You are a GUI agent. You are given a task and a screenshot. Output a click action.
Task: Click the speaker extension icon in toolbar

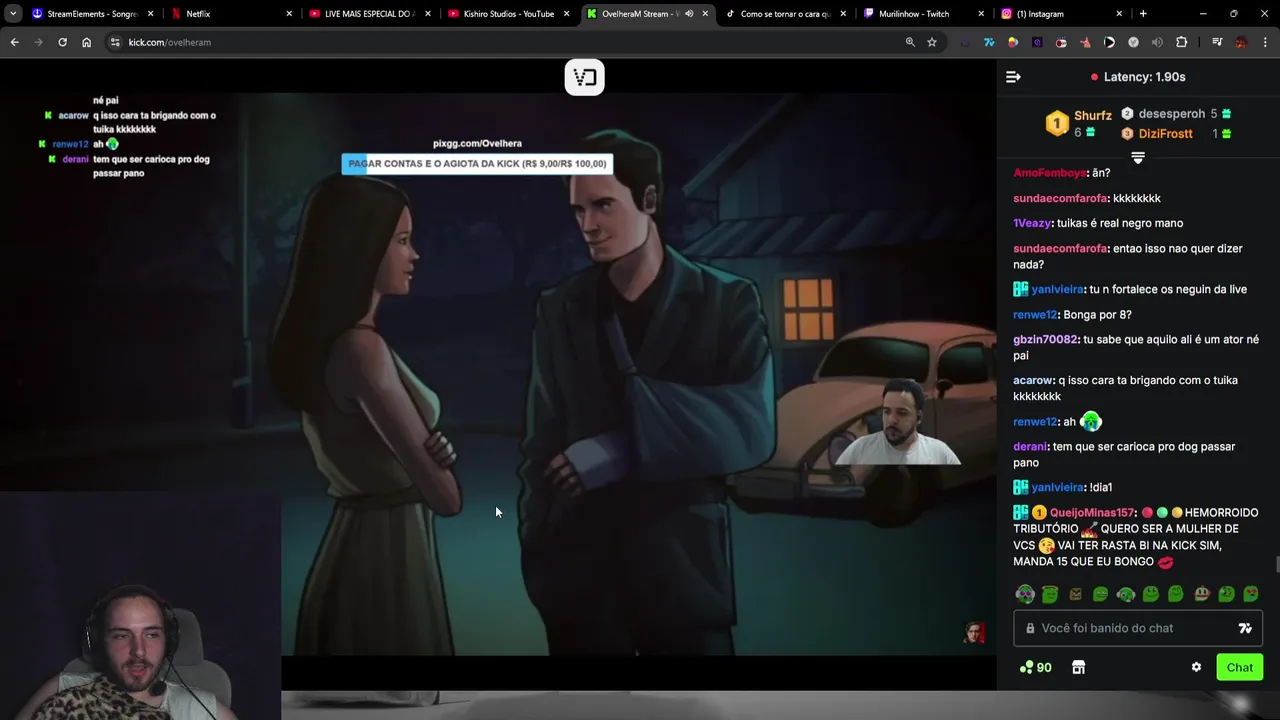coord(1157,42)
